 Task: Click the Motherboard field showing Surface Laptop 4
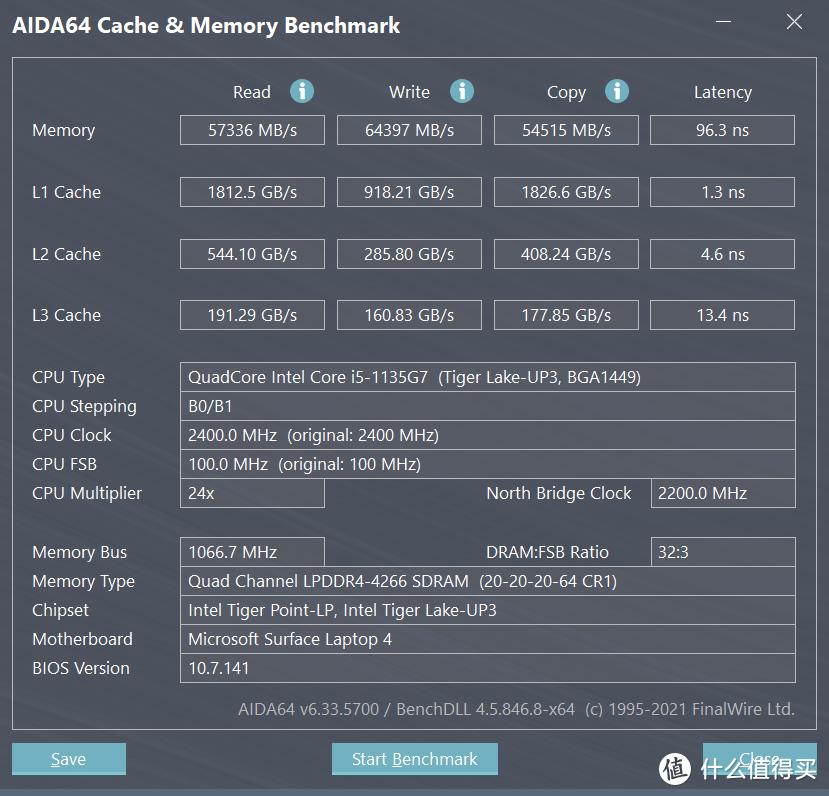tap(488, 639)
